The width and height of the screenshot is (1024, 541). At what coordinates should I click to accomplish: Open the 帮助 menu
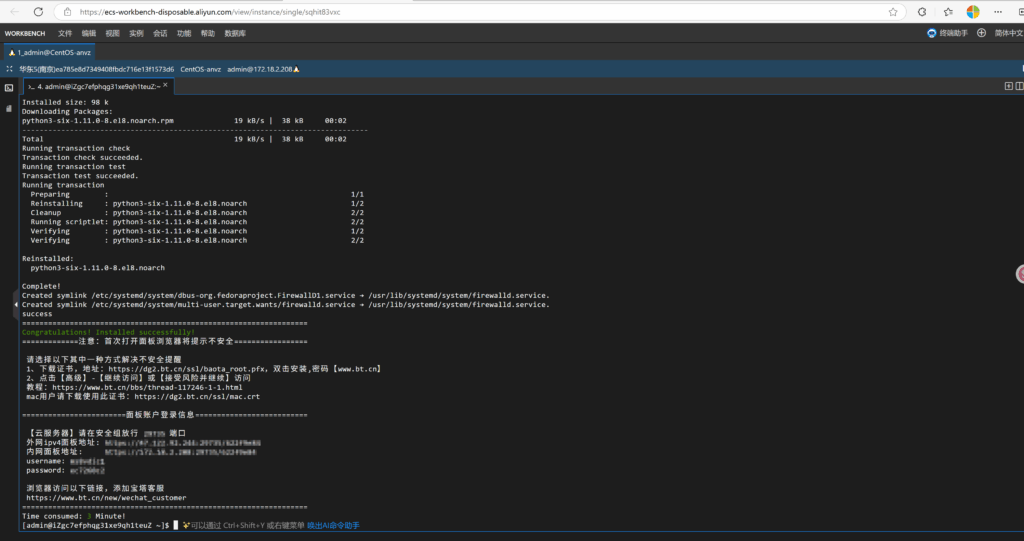[208, 33]
